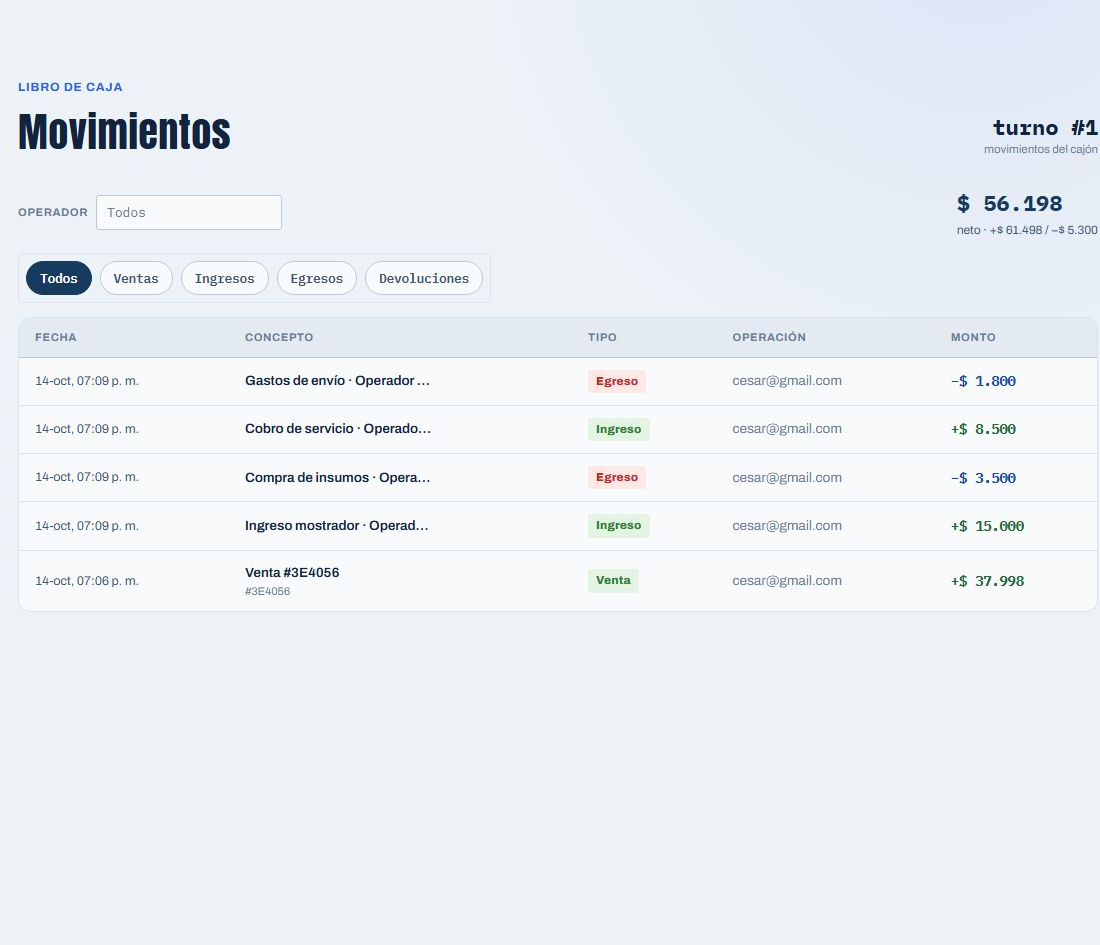
Task: Click the Concepto column header
Action: [x=279, y=337]
